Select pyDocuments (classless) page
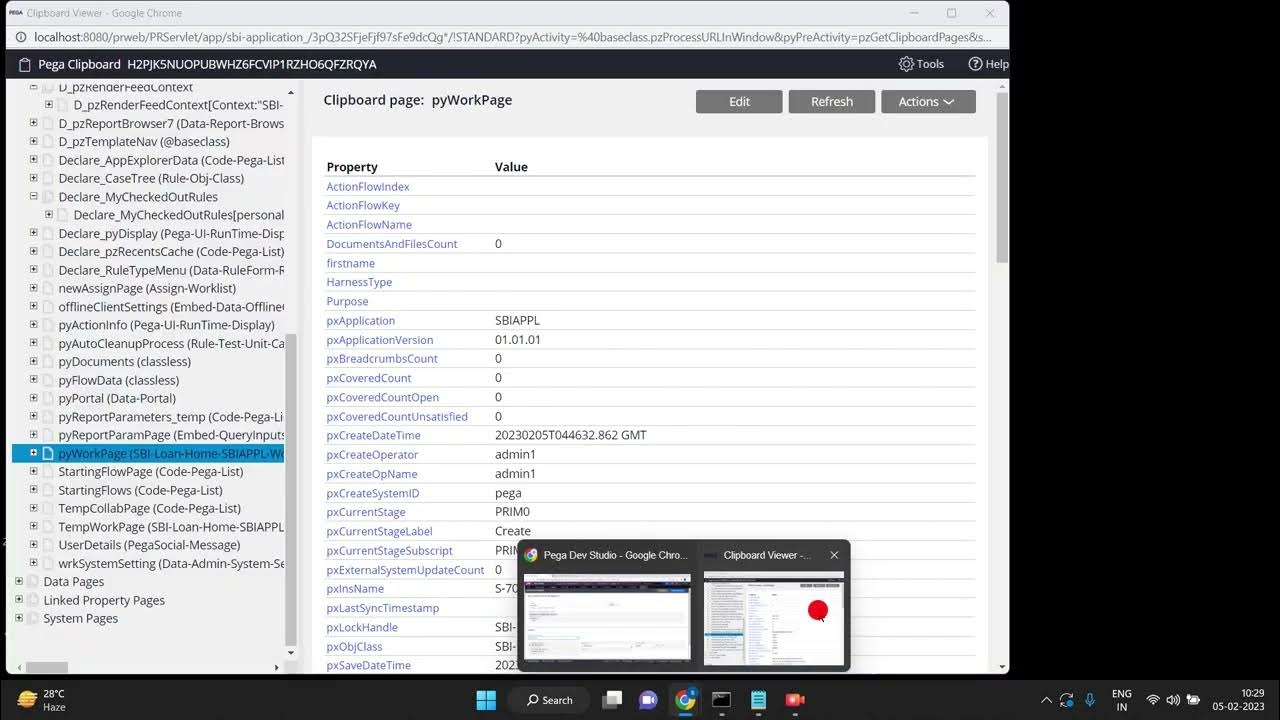Viewport: 1280px width, 720px height. [x=124, y=361]
